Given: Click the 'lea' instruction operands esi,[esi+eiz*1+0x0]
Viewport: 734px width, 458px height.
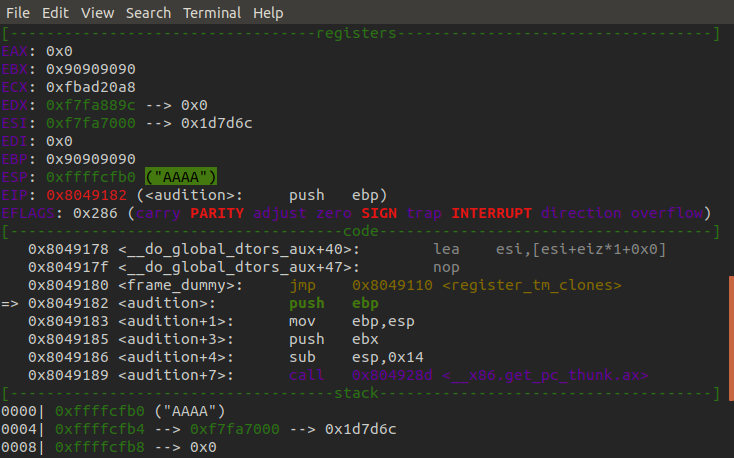Looking at the screenshot, I should click(581, 249).
